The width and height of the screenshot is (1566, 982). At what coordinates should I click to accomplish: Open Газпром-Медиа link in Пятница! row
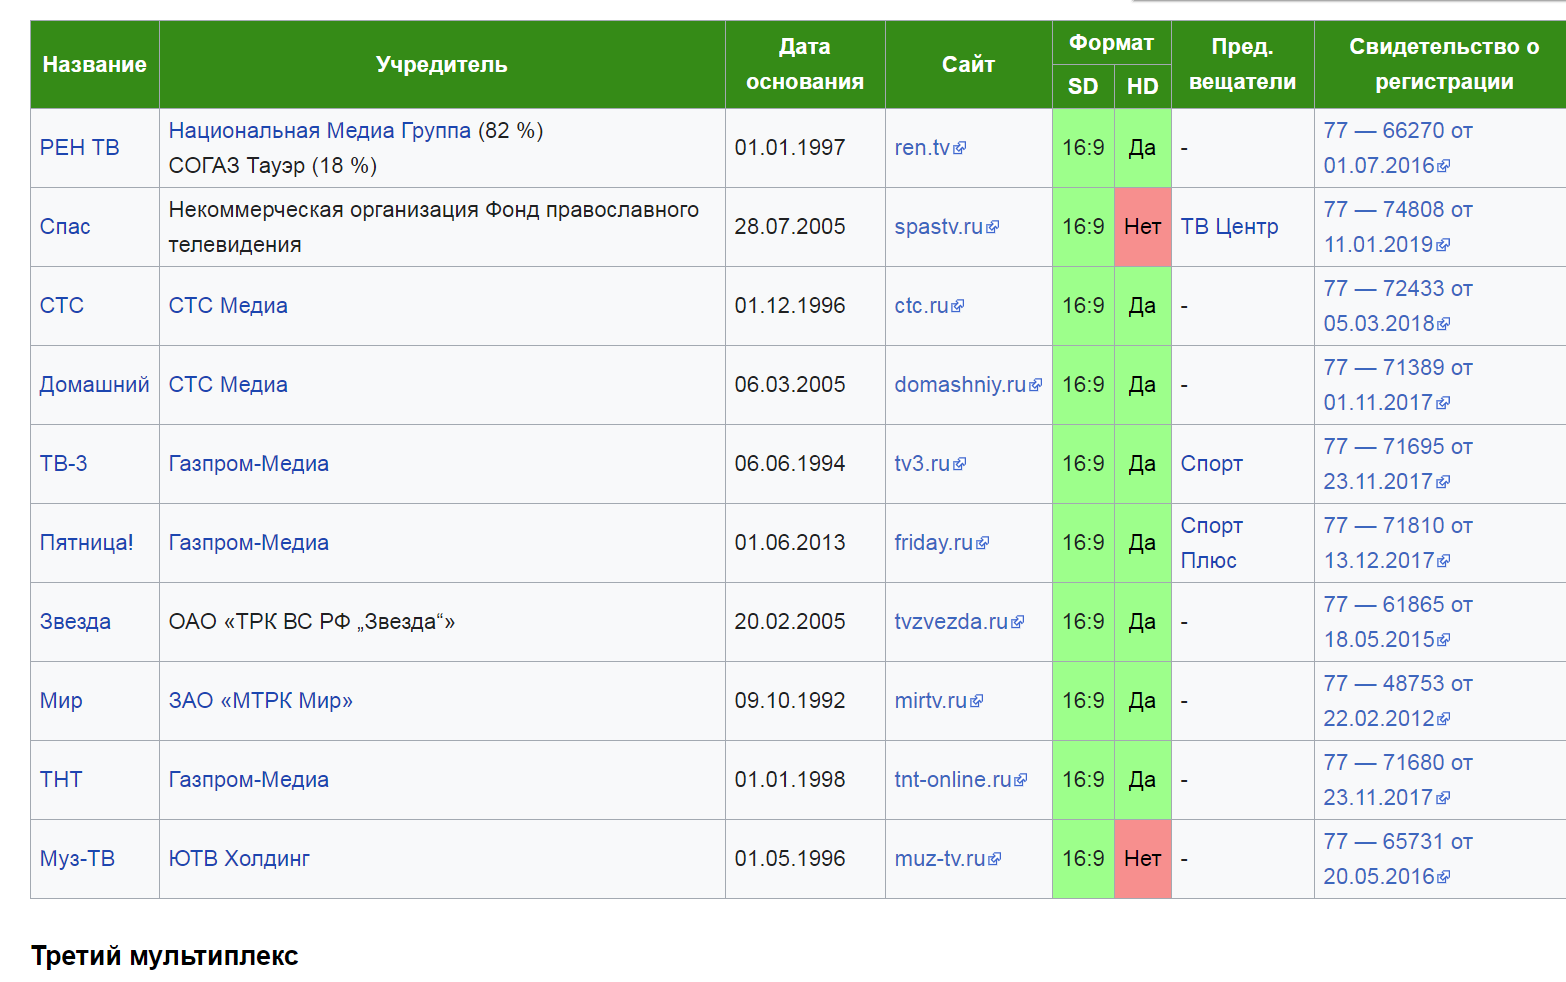click(248, 543)
